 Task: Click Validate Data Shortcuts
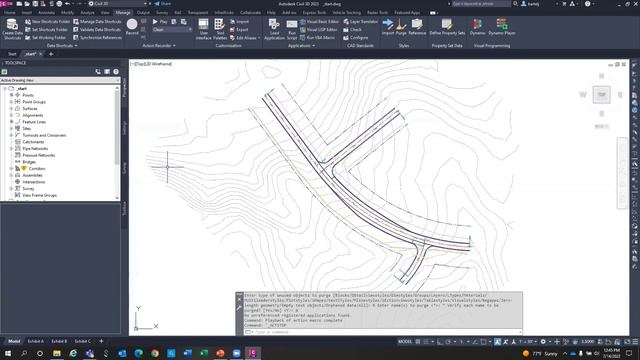[x=97, y=30]
